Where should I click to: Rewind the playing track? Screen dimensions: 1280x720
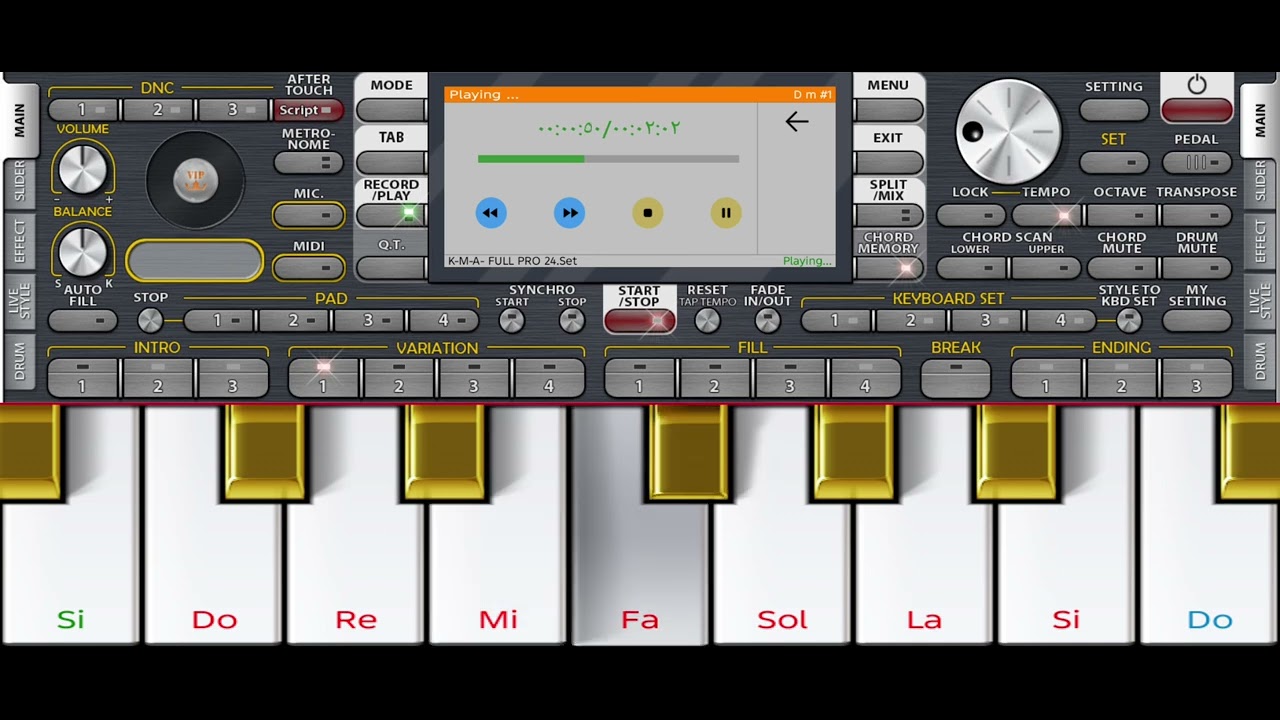coord(490,212)
